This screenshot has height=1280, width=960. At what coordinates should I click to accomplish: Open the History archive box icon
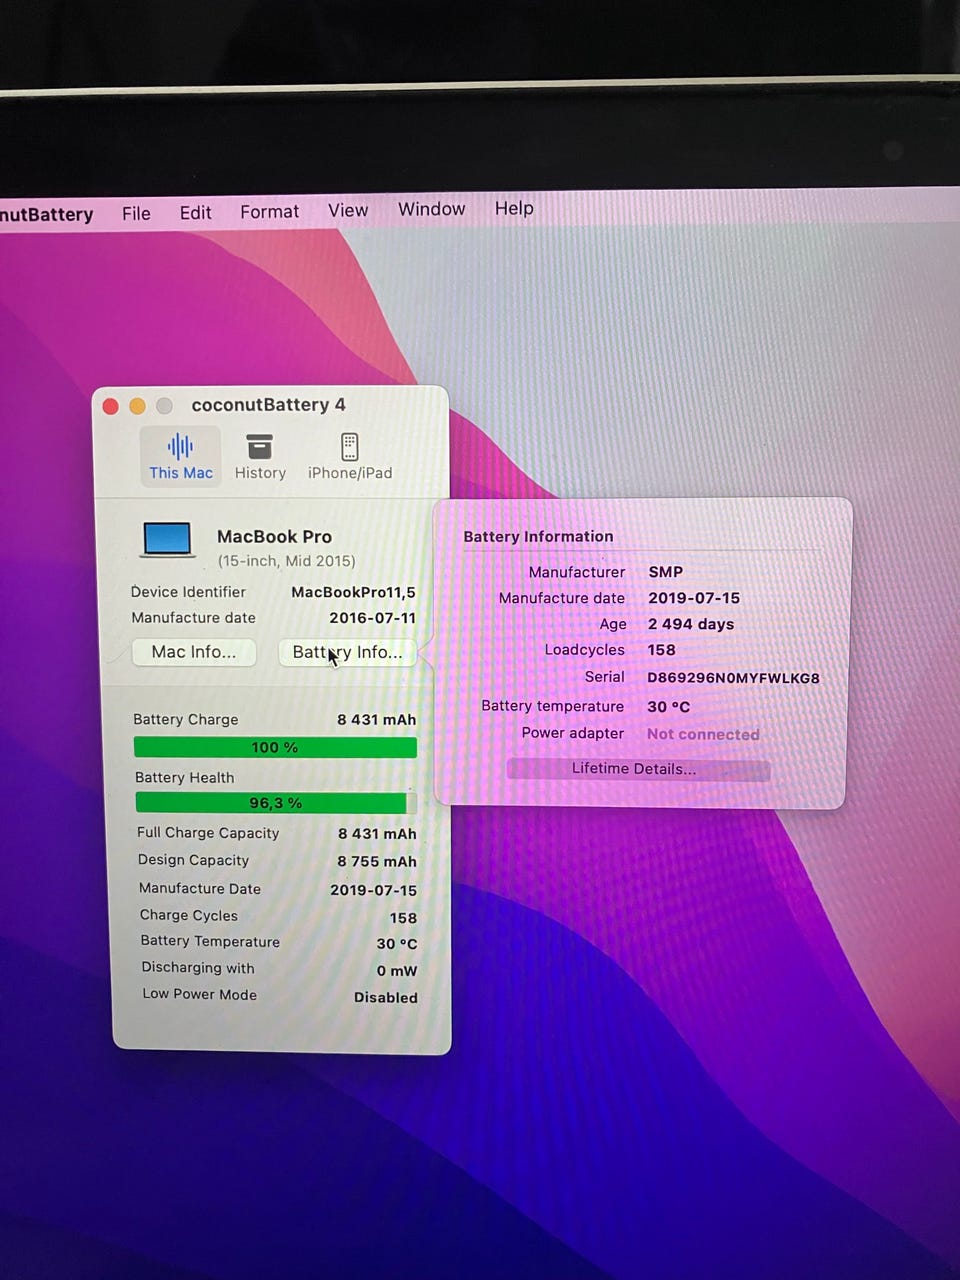pos(260,446)
